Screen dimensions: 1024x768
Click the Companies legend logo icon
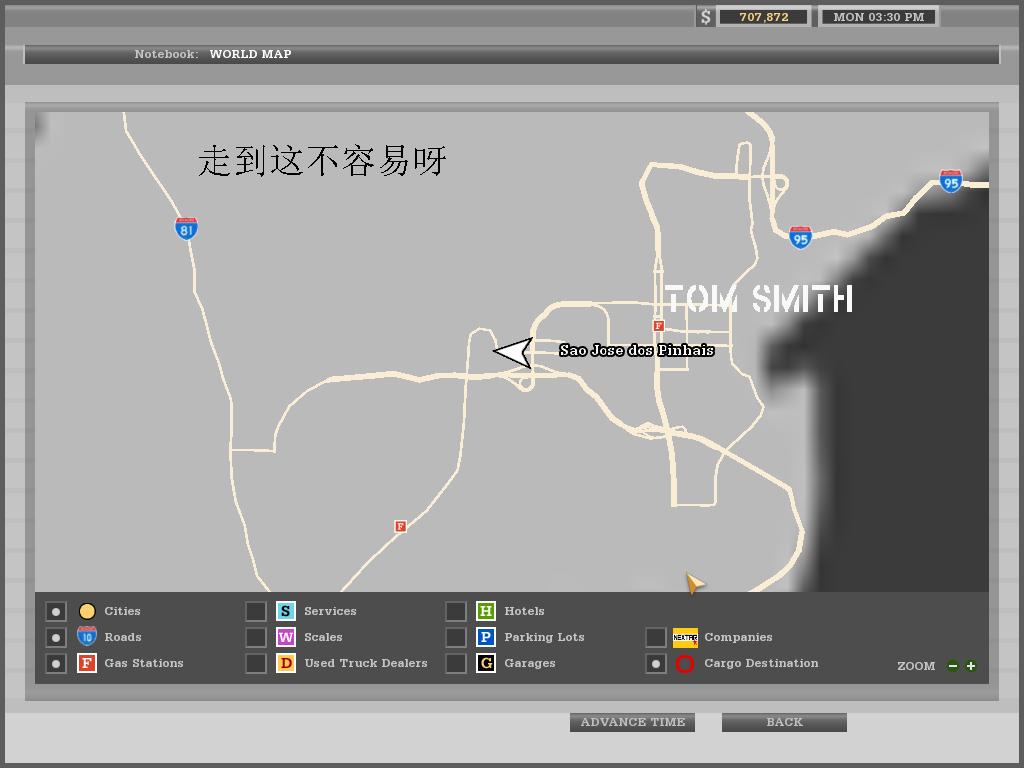[685, 638]
